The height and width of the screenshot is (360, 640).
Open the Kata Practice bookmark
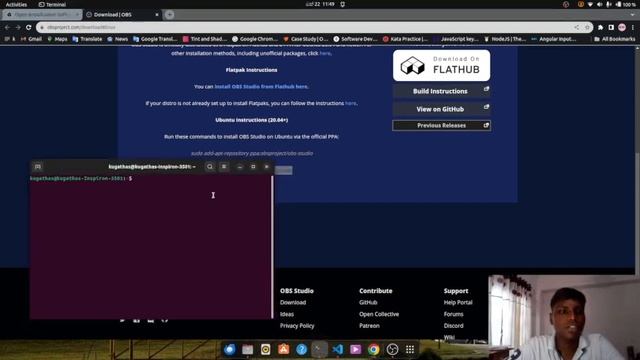point(405,39)
